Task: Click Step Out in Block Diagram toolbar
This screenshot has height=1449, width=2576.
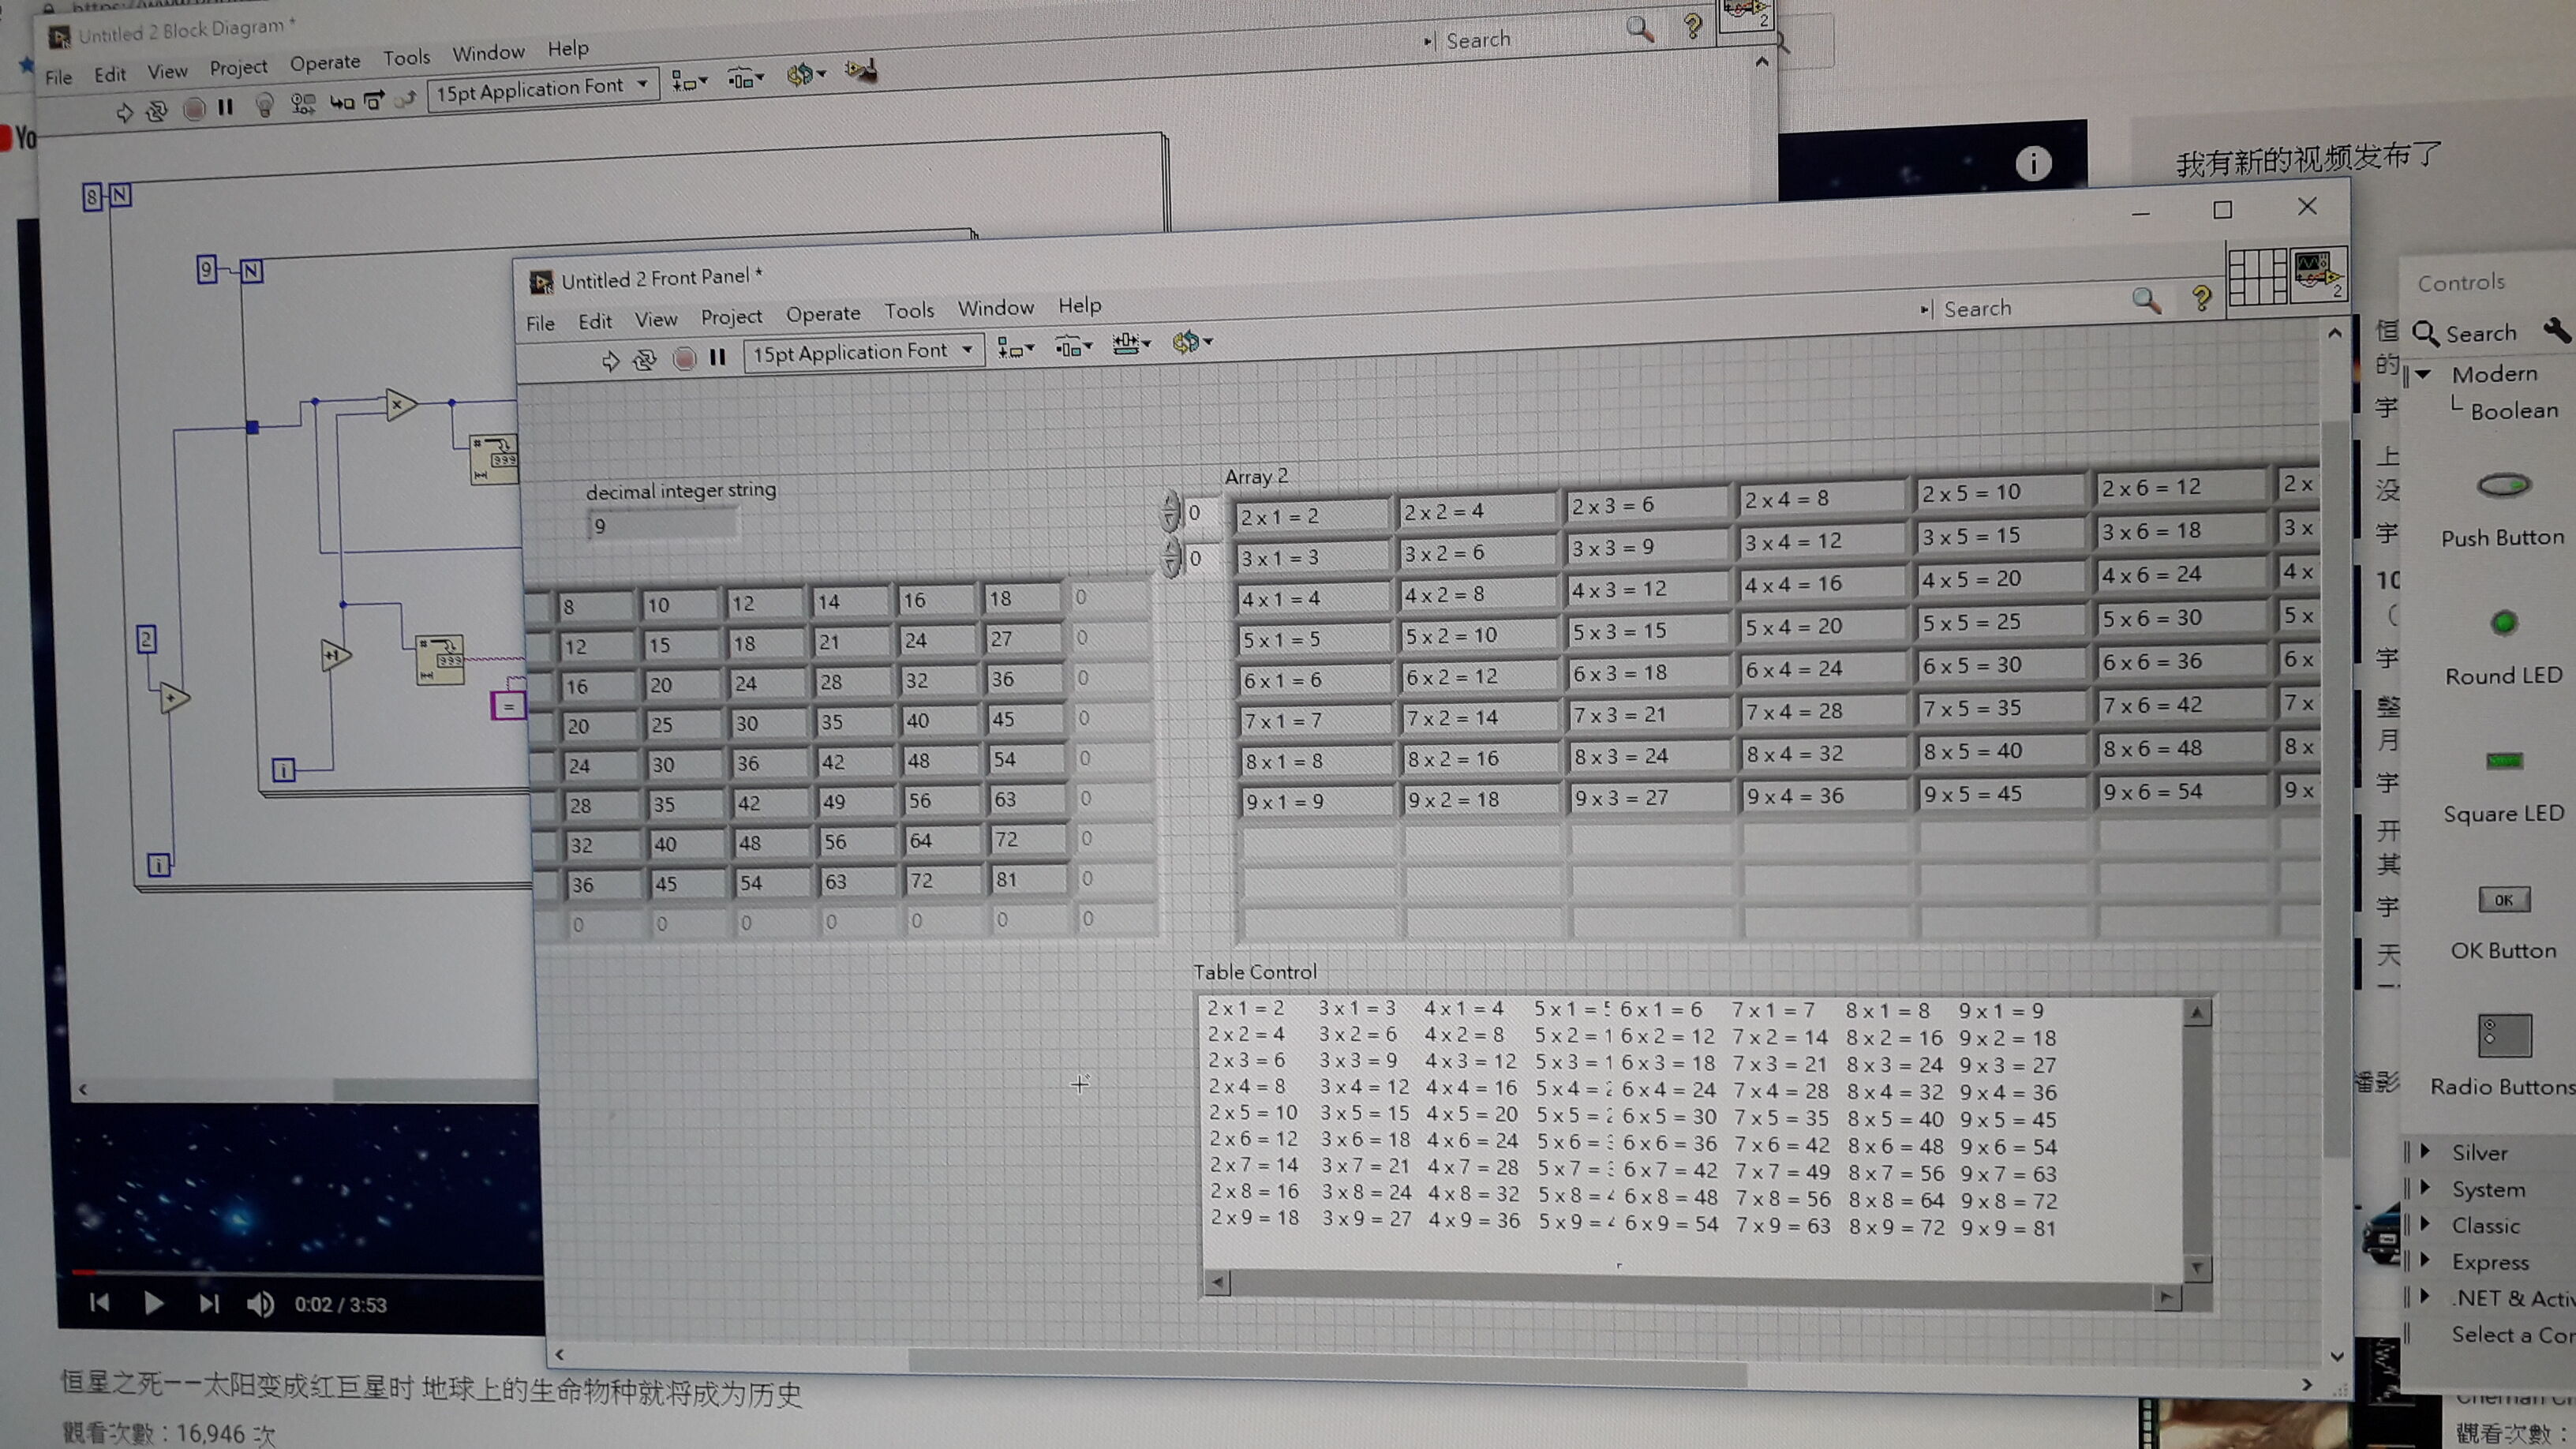Action: coord(405,99)
